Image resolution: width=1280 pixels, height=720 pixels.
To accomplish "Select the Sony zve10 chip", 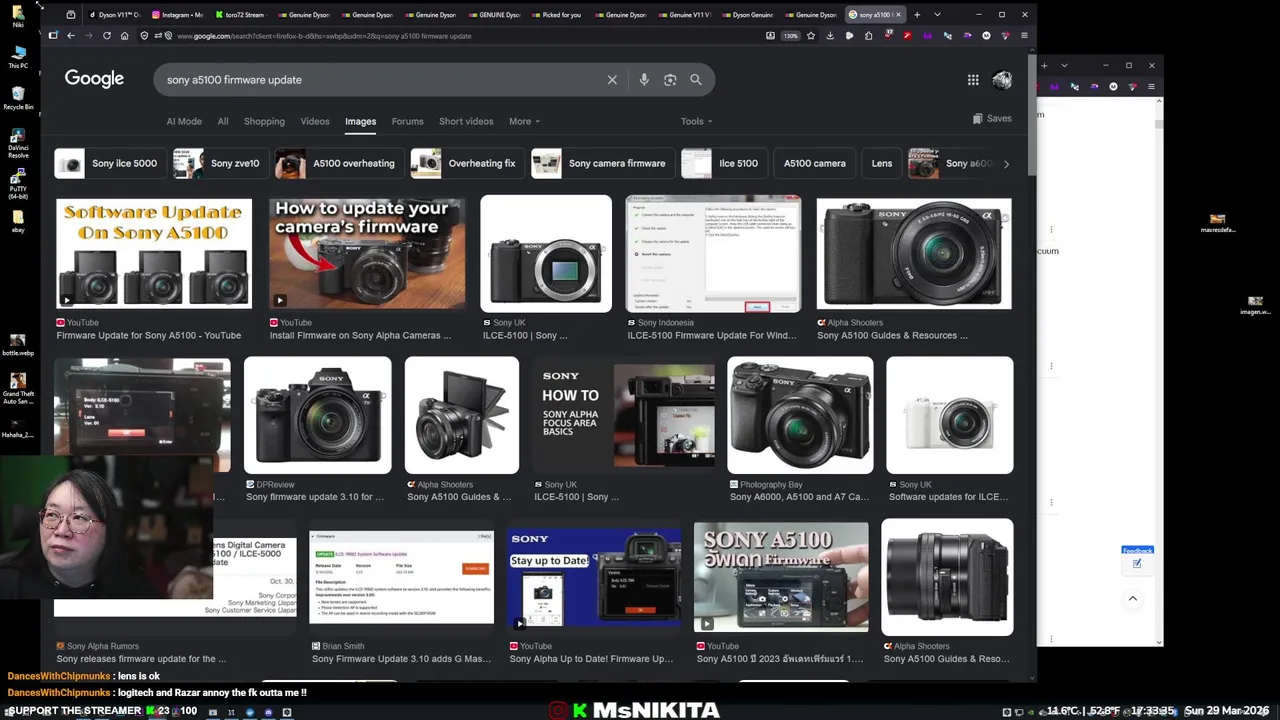I will pyautogui.click(x=221, y=163).
